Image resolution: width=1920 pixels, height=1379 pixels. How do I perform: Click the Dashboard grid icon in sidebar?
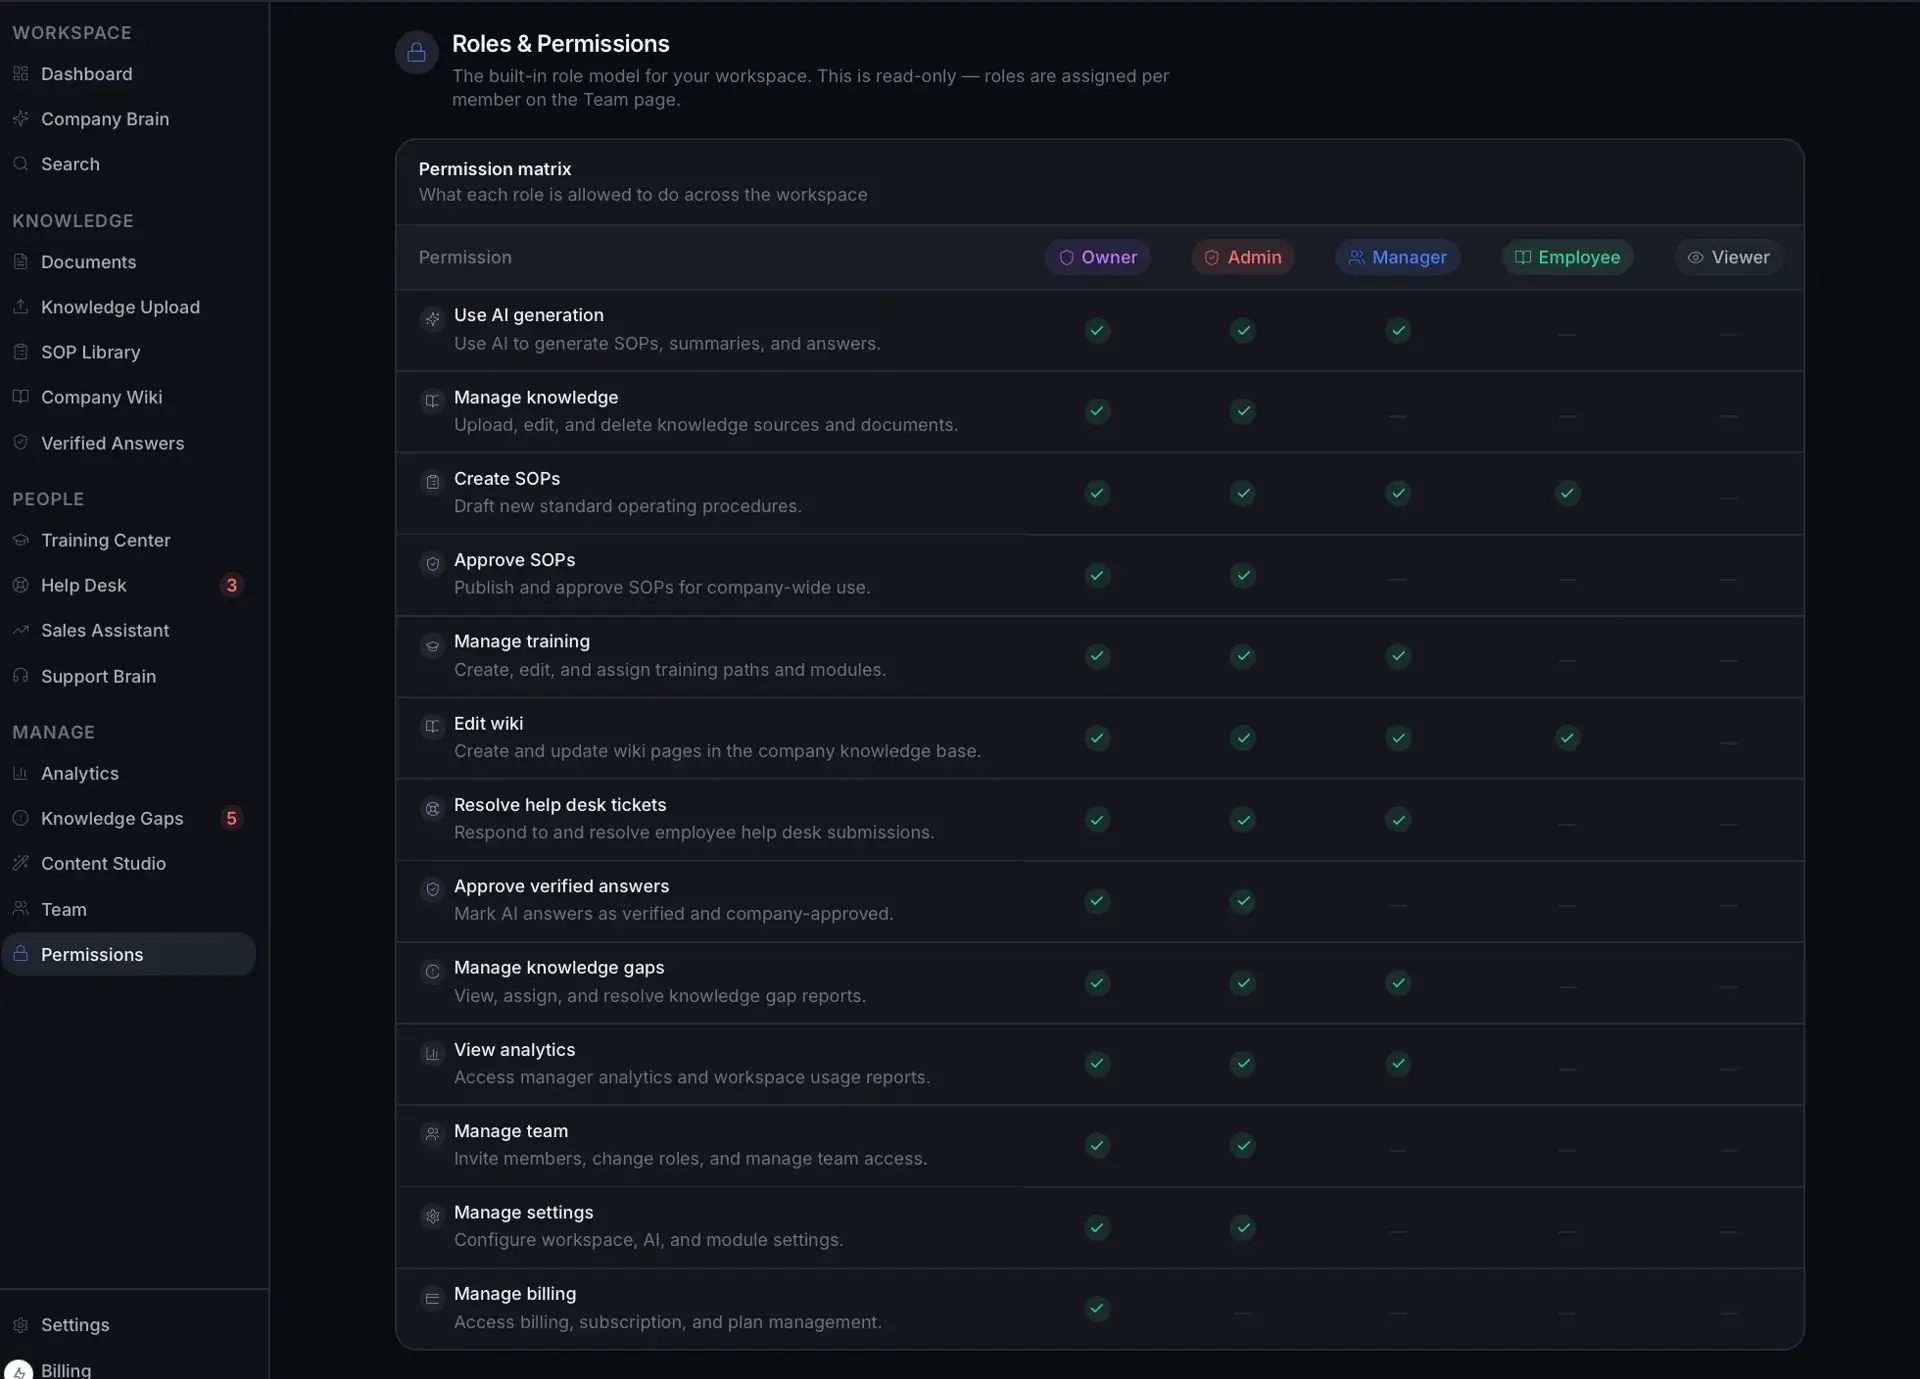point(20,74)
